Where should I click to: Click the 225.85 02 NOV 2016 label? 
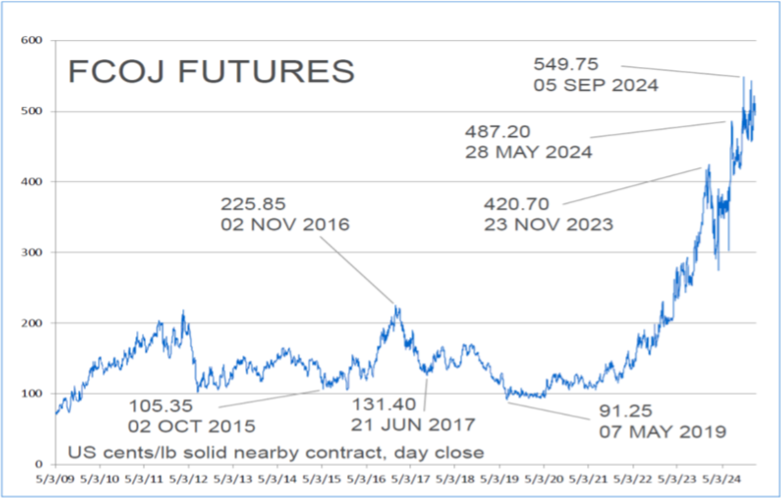285,214
